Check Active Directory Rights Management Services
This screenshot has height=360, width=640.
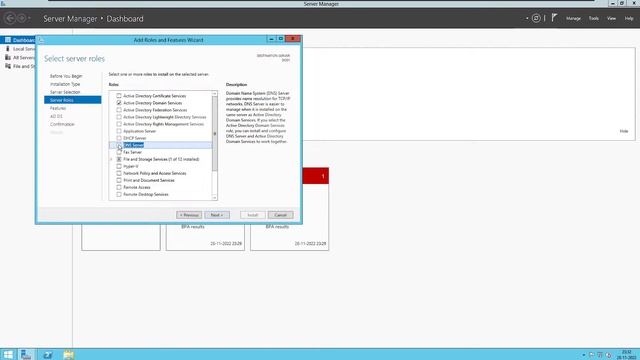click(x=119, y=124)
